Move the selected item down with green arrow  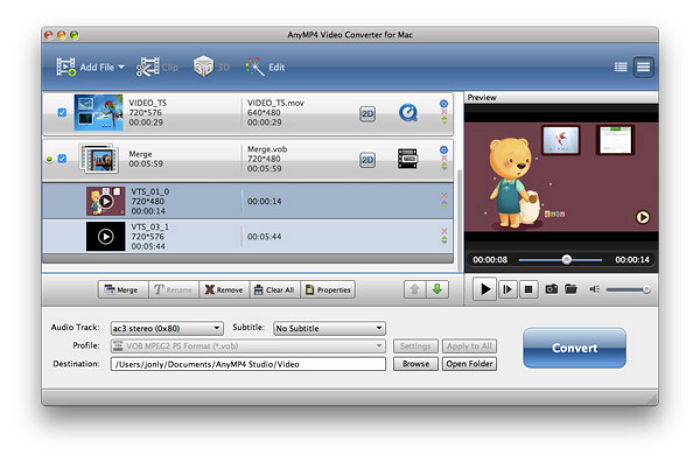coord(437,289)
